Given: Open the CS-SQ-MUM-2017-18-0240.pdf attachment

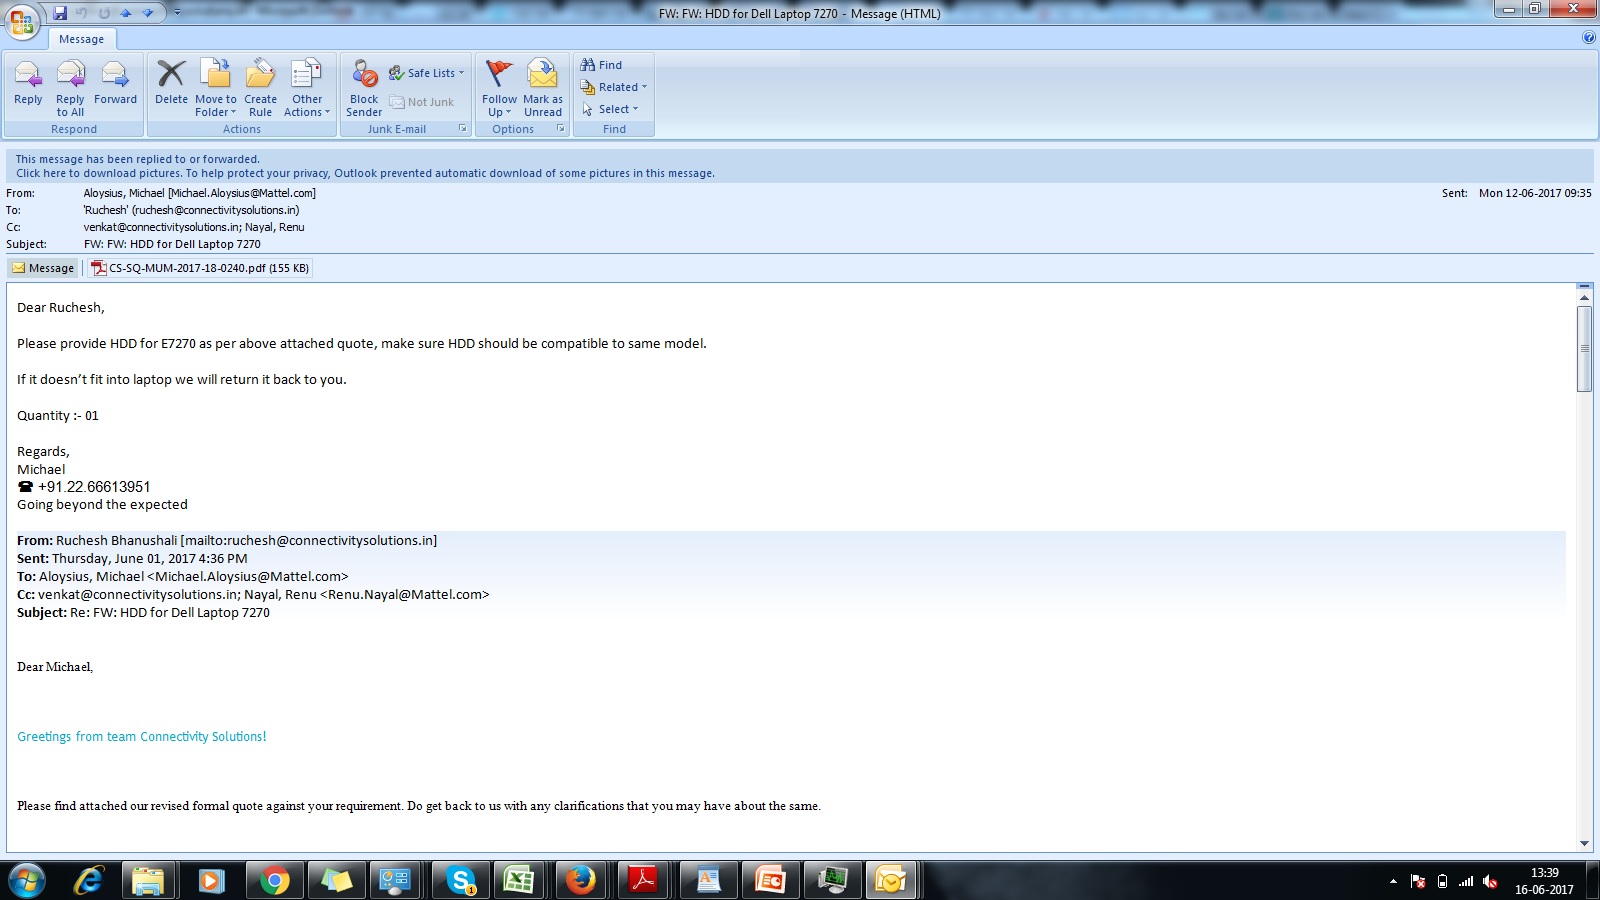Looking at the screenshot, I should 200,268.
